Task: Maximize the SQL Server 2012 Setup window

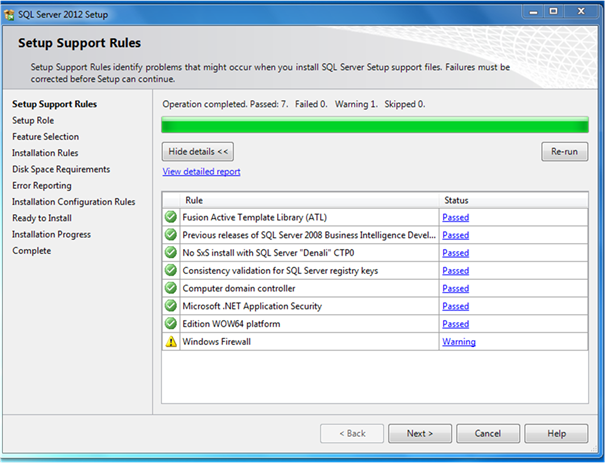Action: pos(554,12)
